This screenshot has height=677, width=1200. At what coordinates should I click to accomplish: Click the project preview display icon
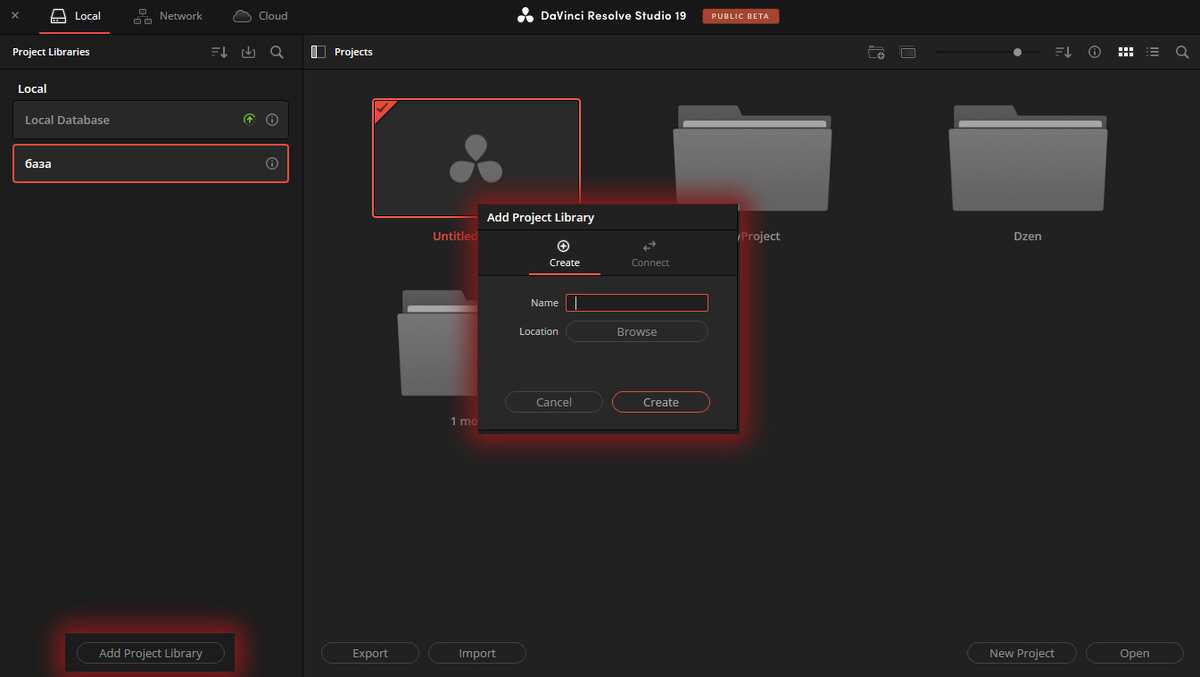click(908, 52)
